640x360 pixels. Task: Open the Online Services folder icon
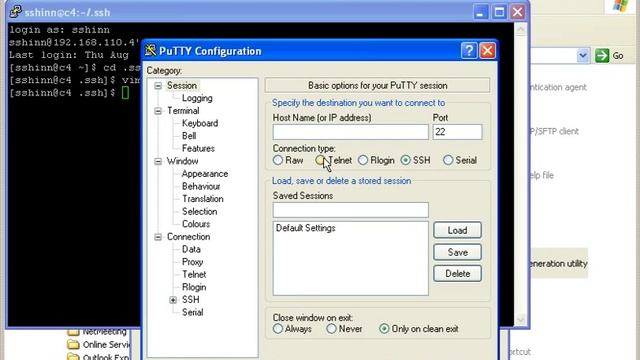[x=73, y=344]
